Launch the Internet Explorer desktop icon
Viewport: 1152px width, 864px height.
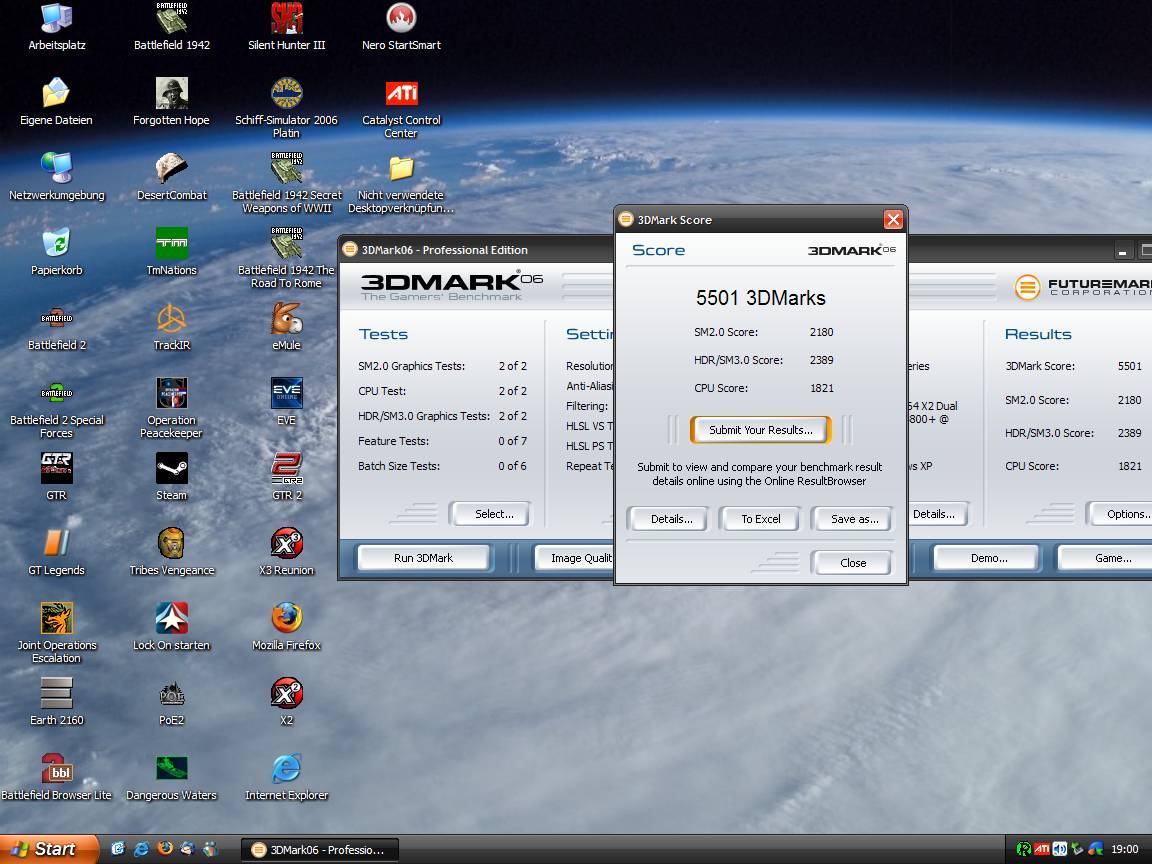tap(287, 777)
